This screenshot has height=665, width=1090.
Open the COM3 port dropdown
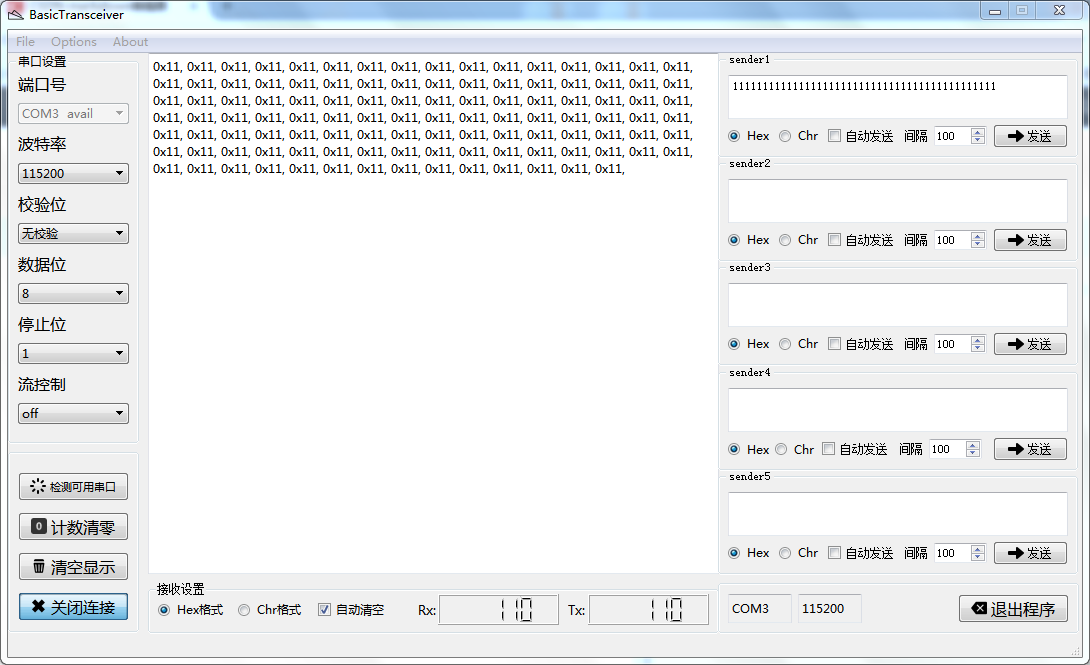click(73, 113)
